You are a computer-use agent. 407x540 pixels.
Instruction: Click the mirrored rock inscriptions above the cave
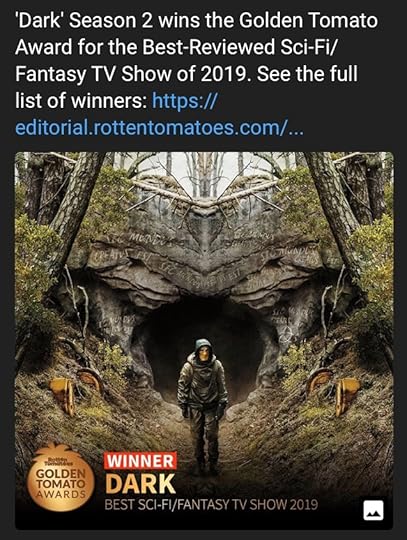203,255
